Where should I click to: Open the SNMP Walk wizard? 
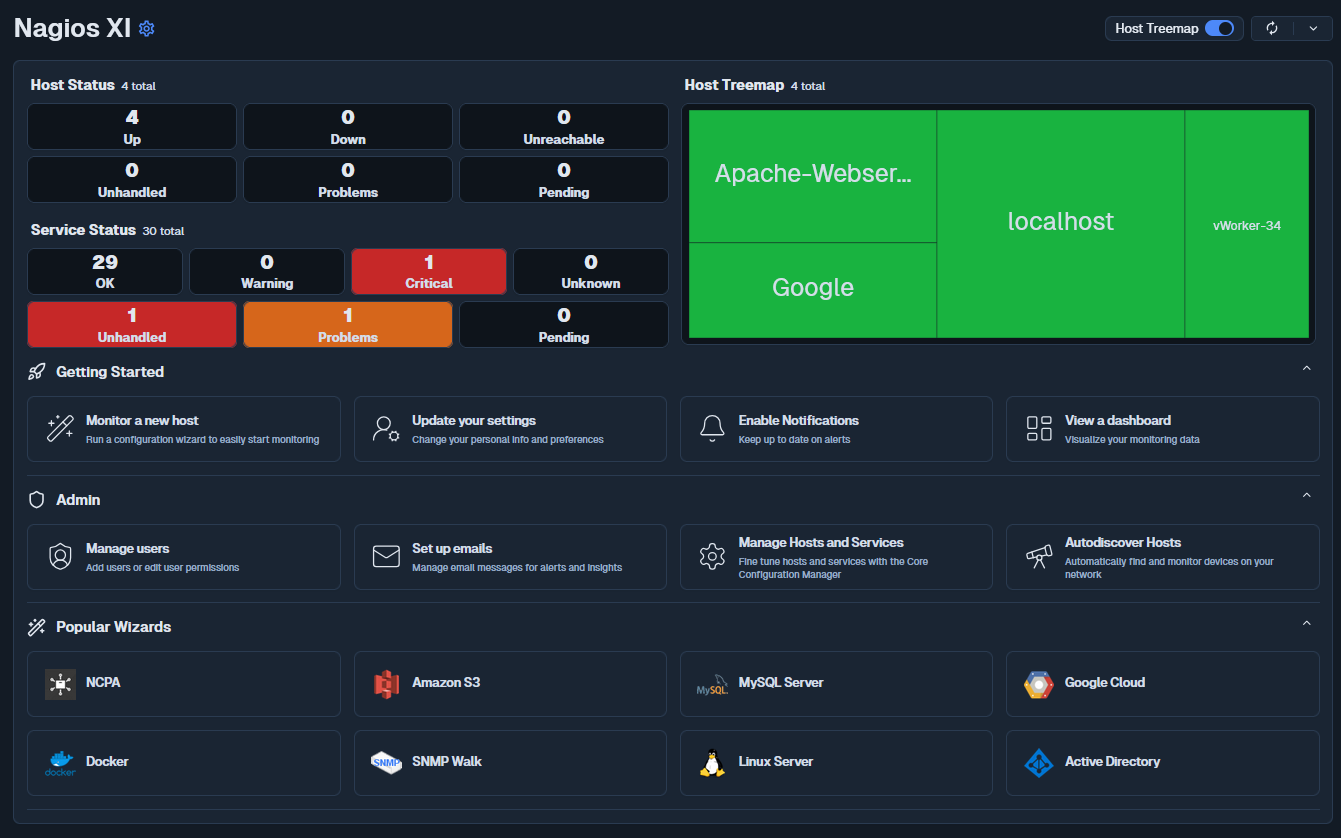pyautogui.click(x=386, y=762)
